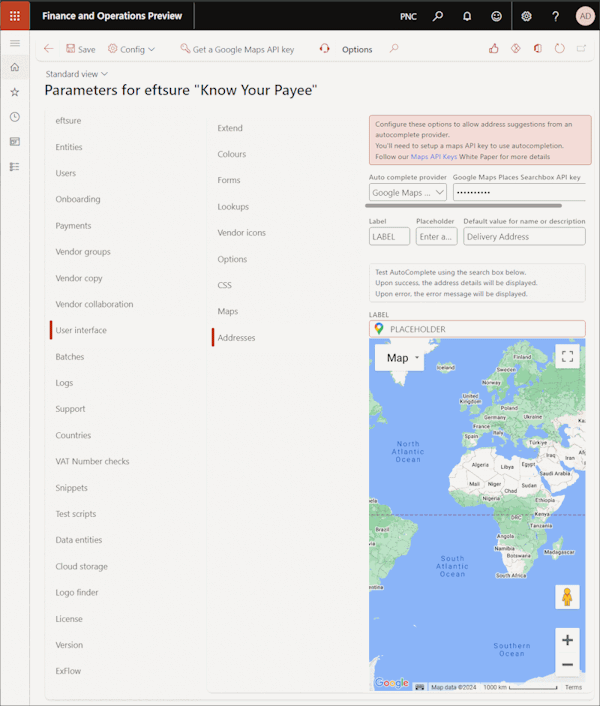
Task: Open Recent clock icon in sidebar
Action: point(15,117)
